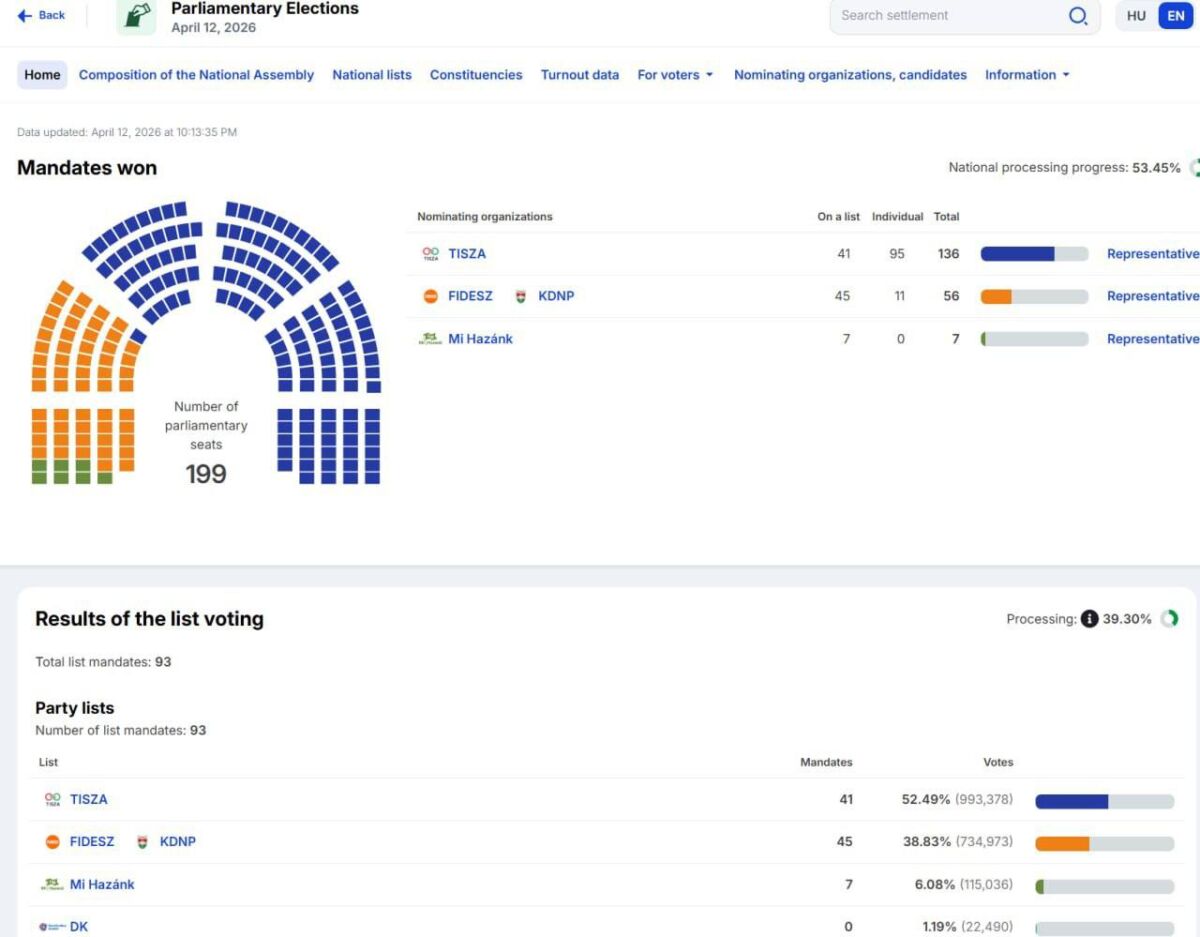
Task: Switch language to HU
Action: pos(1136,16)
